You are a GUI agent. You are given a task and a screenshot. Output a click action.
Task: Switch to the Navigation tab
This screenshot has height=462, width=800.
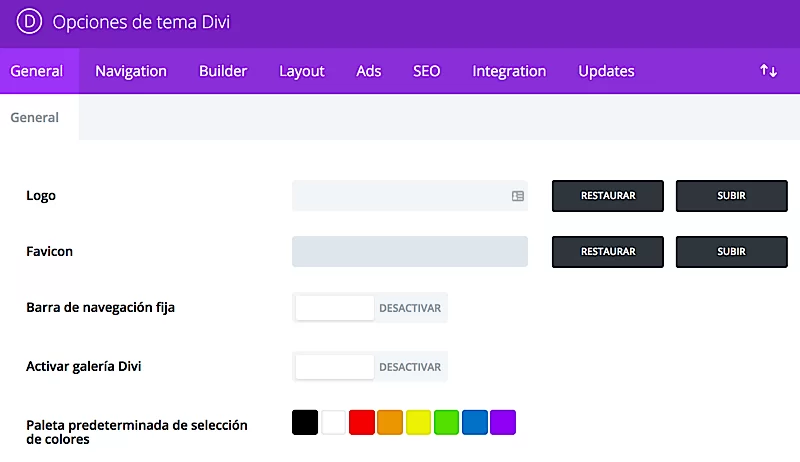[x=131, y=71]
